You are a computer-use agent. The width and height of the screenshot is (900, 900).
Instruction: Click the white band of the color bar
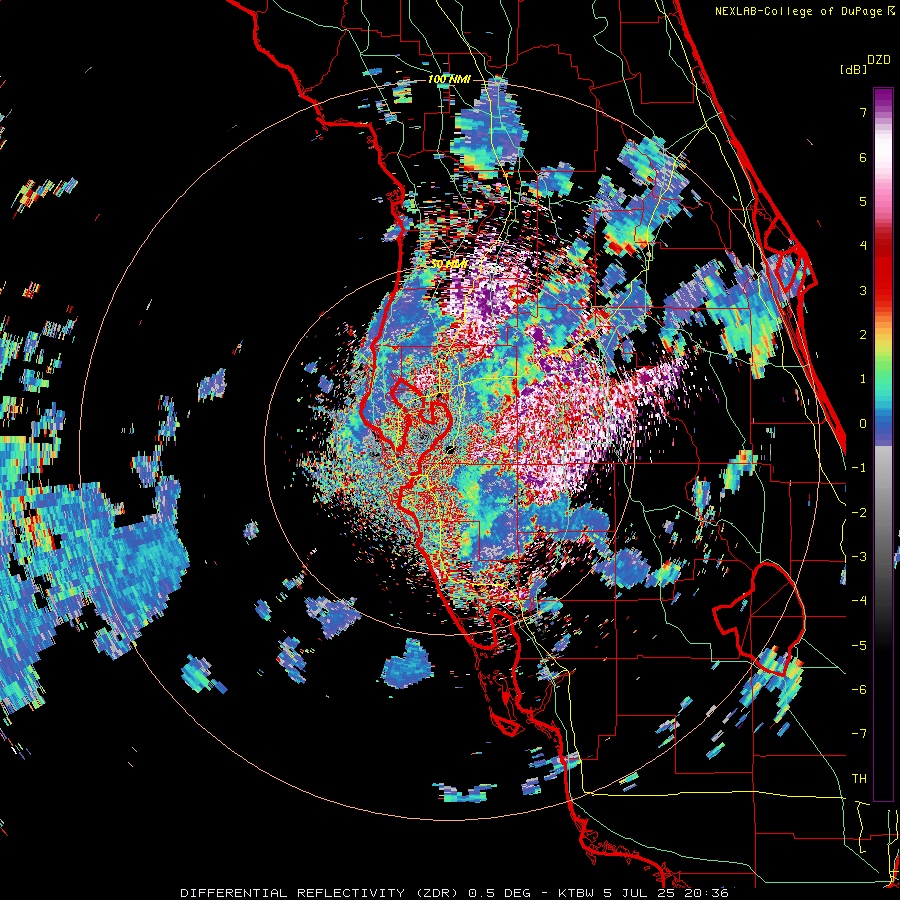point(883,150)
